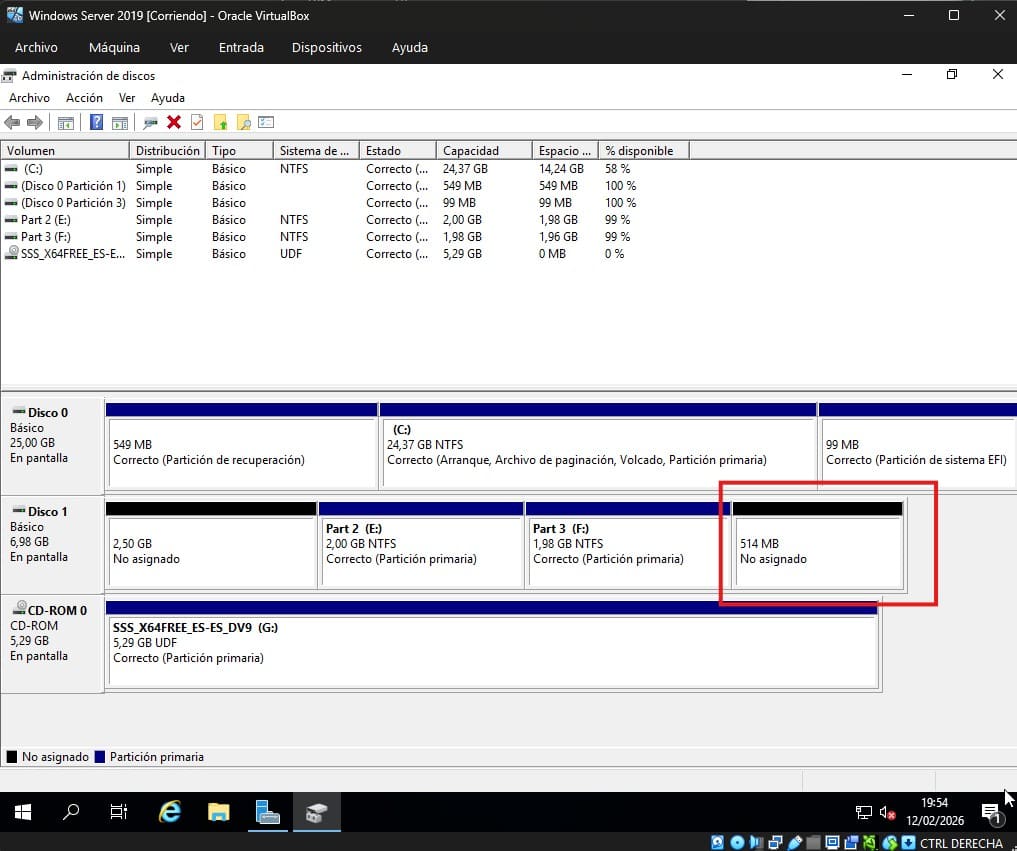Click the red X delete toolbar icon
Screen dimensions: 1017x851
coord(173,122)
